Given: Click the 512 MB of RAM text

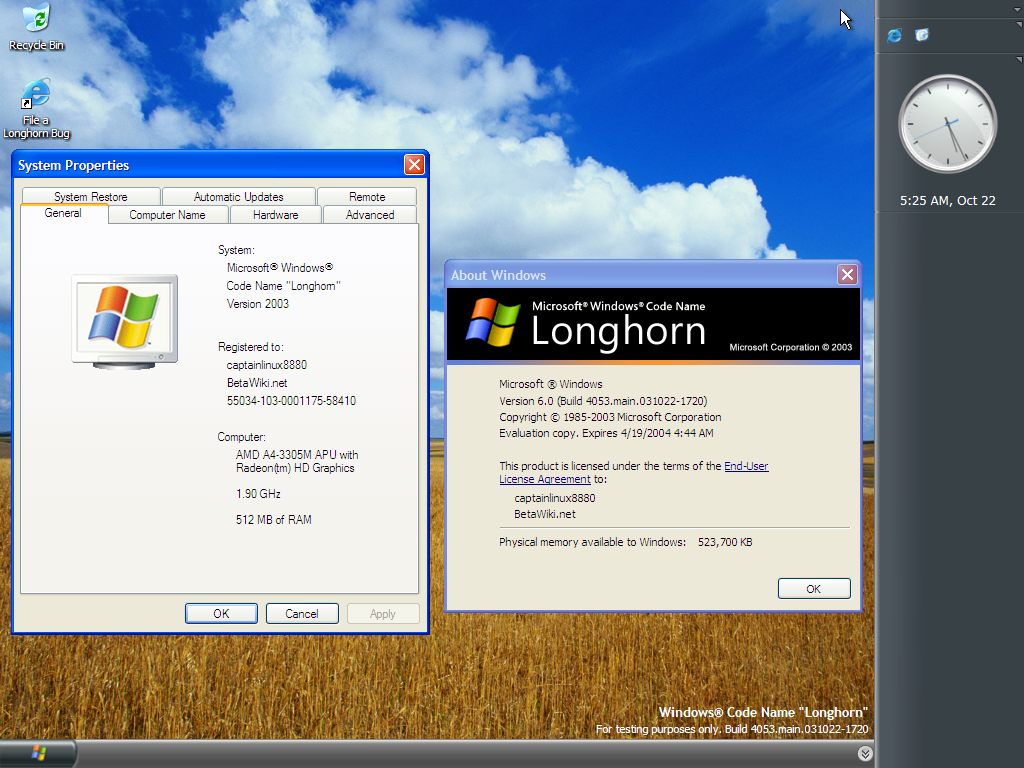Looking at the screenshot, I should 274,520.
